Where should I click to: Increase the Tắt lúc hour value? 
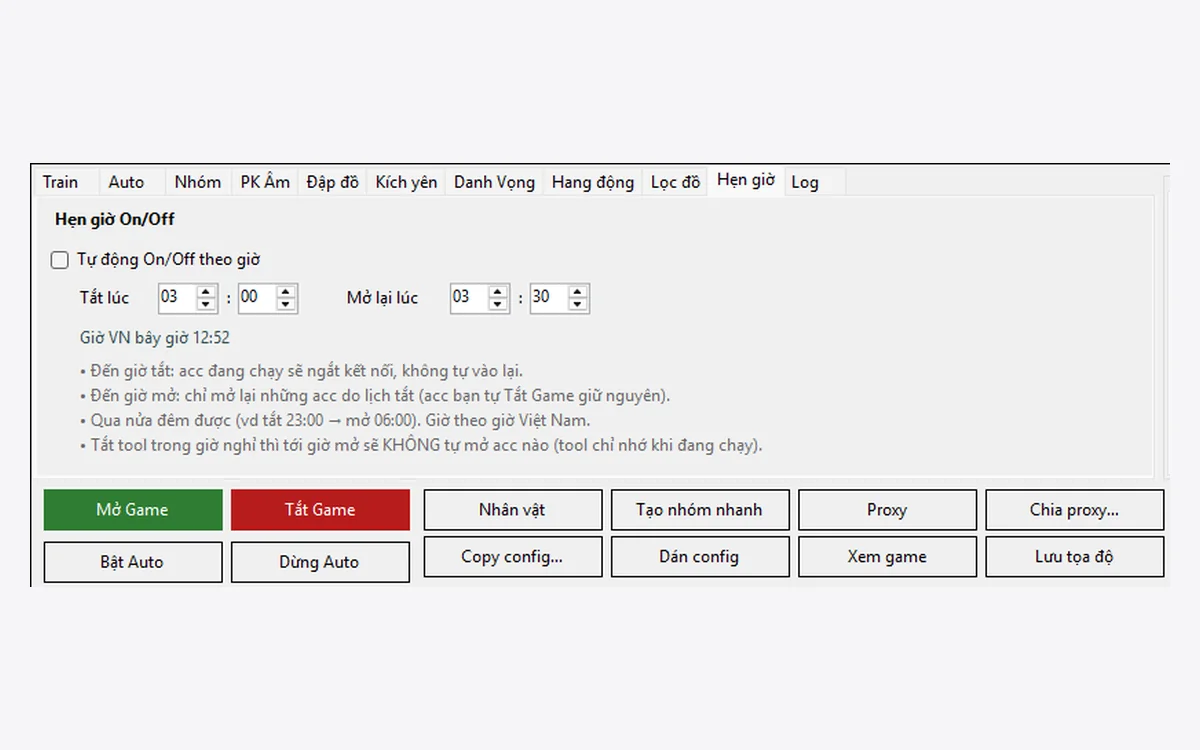[206, 291]
